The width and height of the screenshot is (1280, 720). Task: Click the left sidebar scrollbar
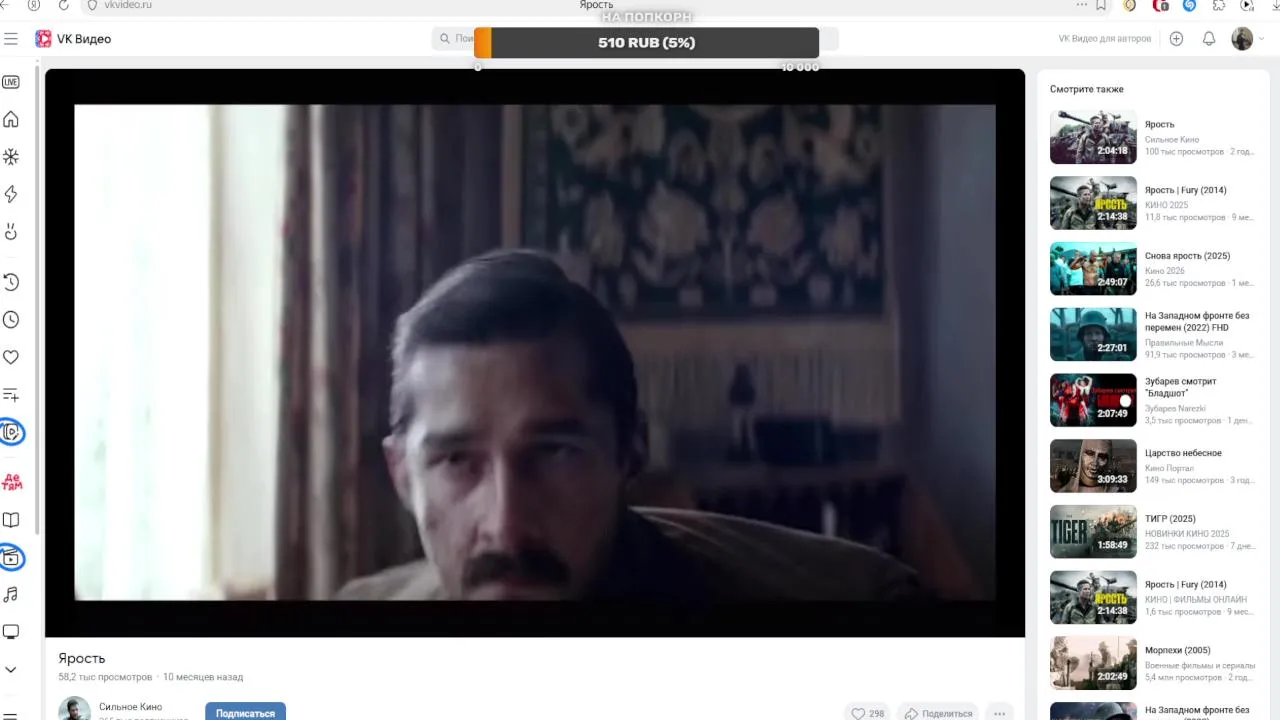(38, 300)
